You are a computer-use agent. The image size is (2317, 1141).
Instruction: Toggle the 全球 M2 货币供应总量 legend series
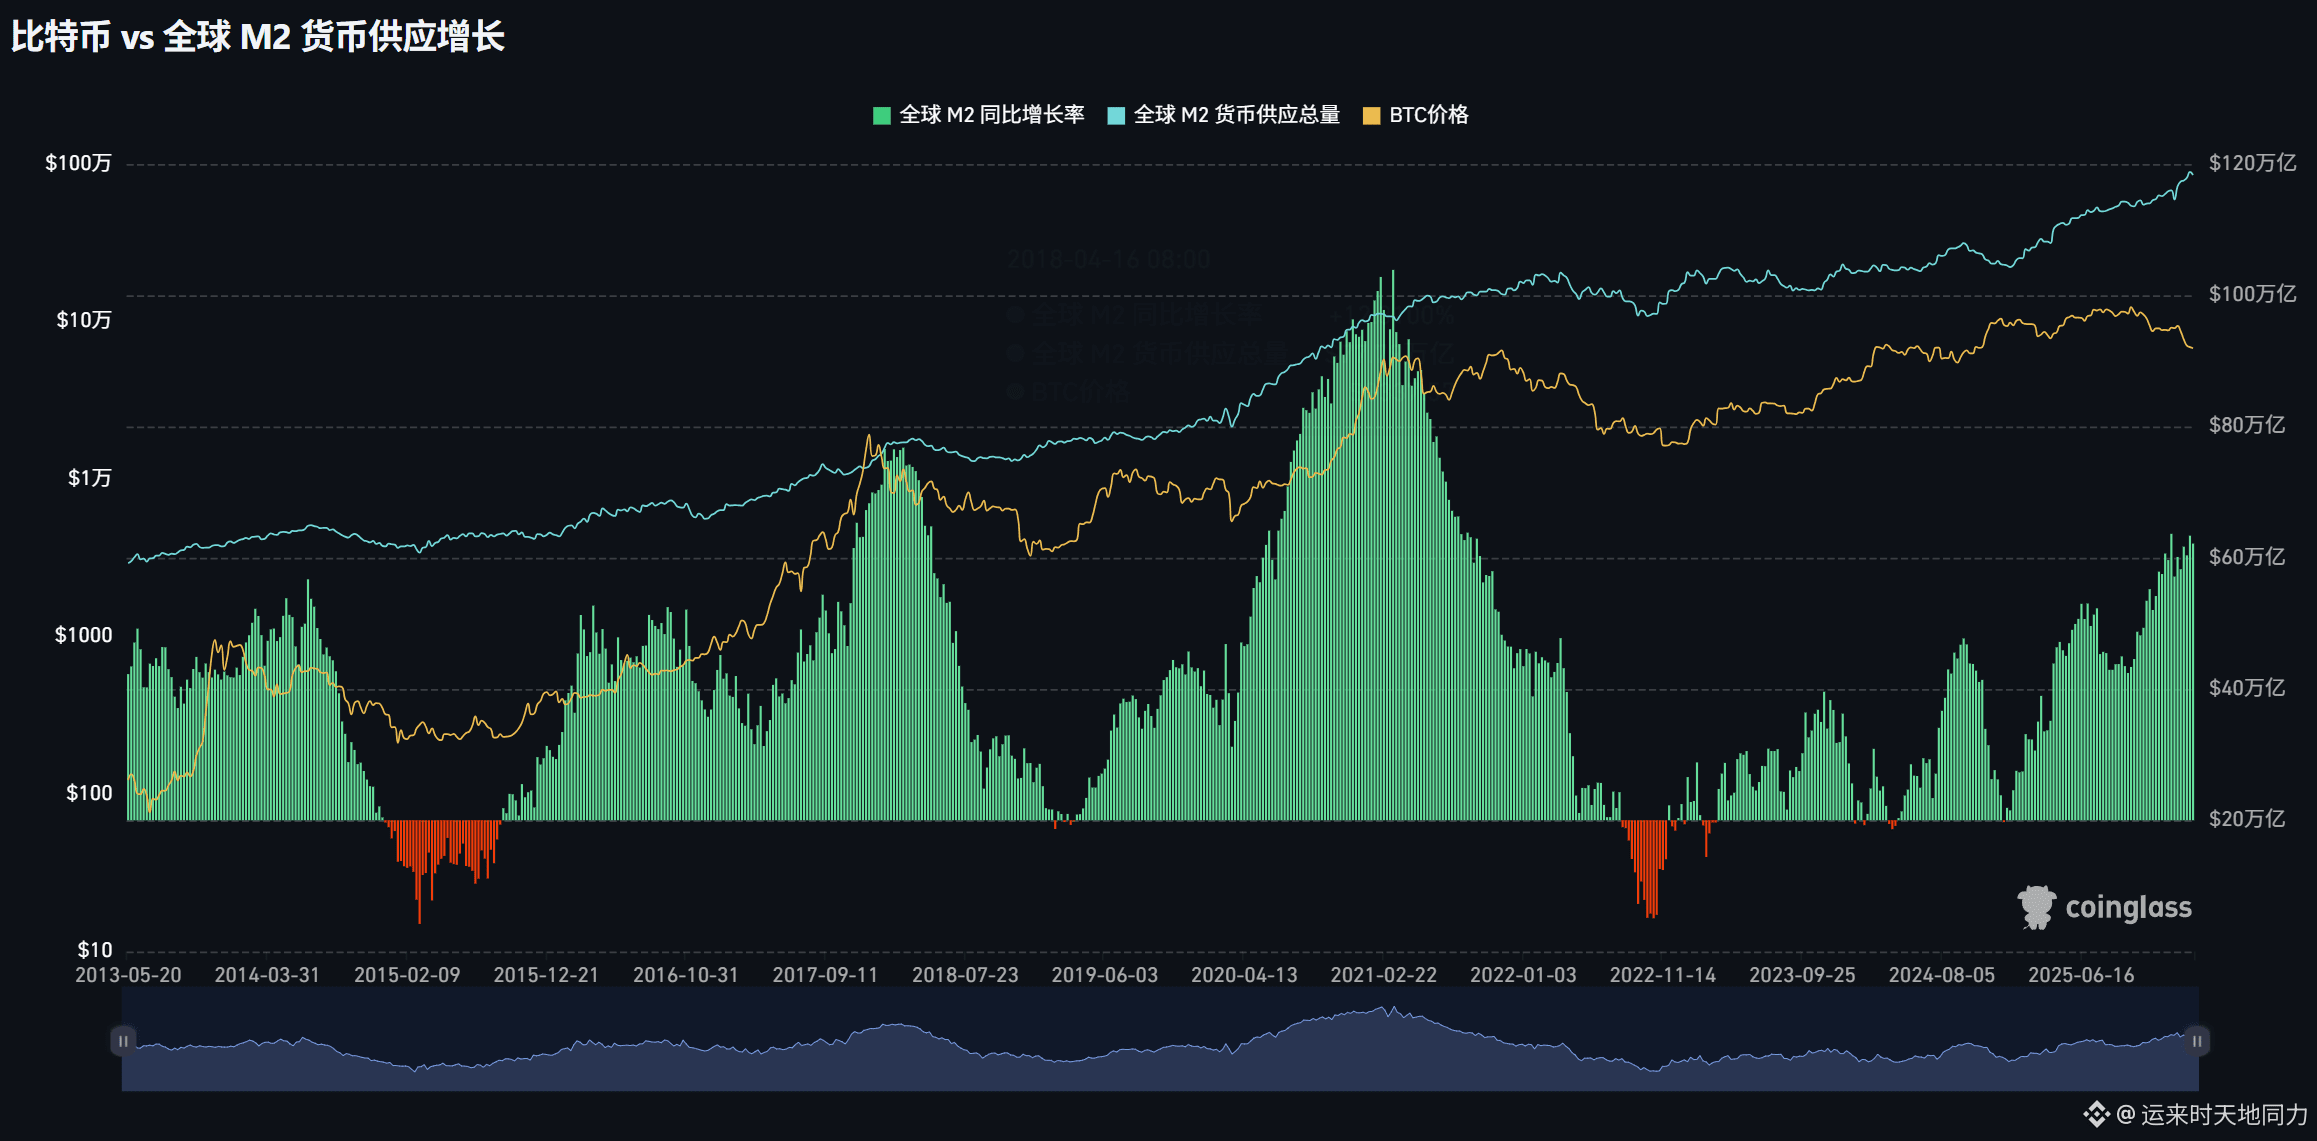(1223, 115)
